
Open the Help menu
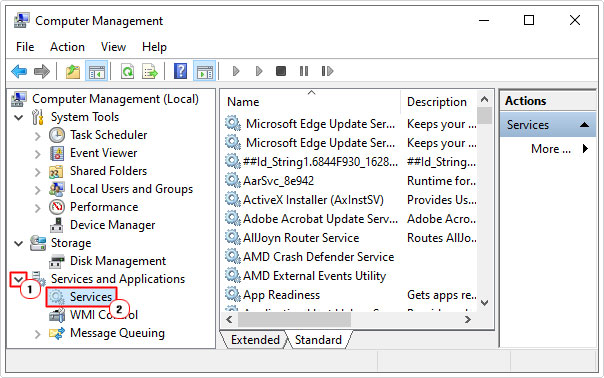(154, 47)
